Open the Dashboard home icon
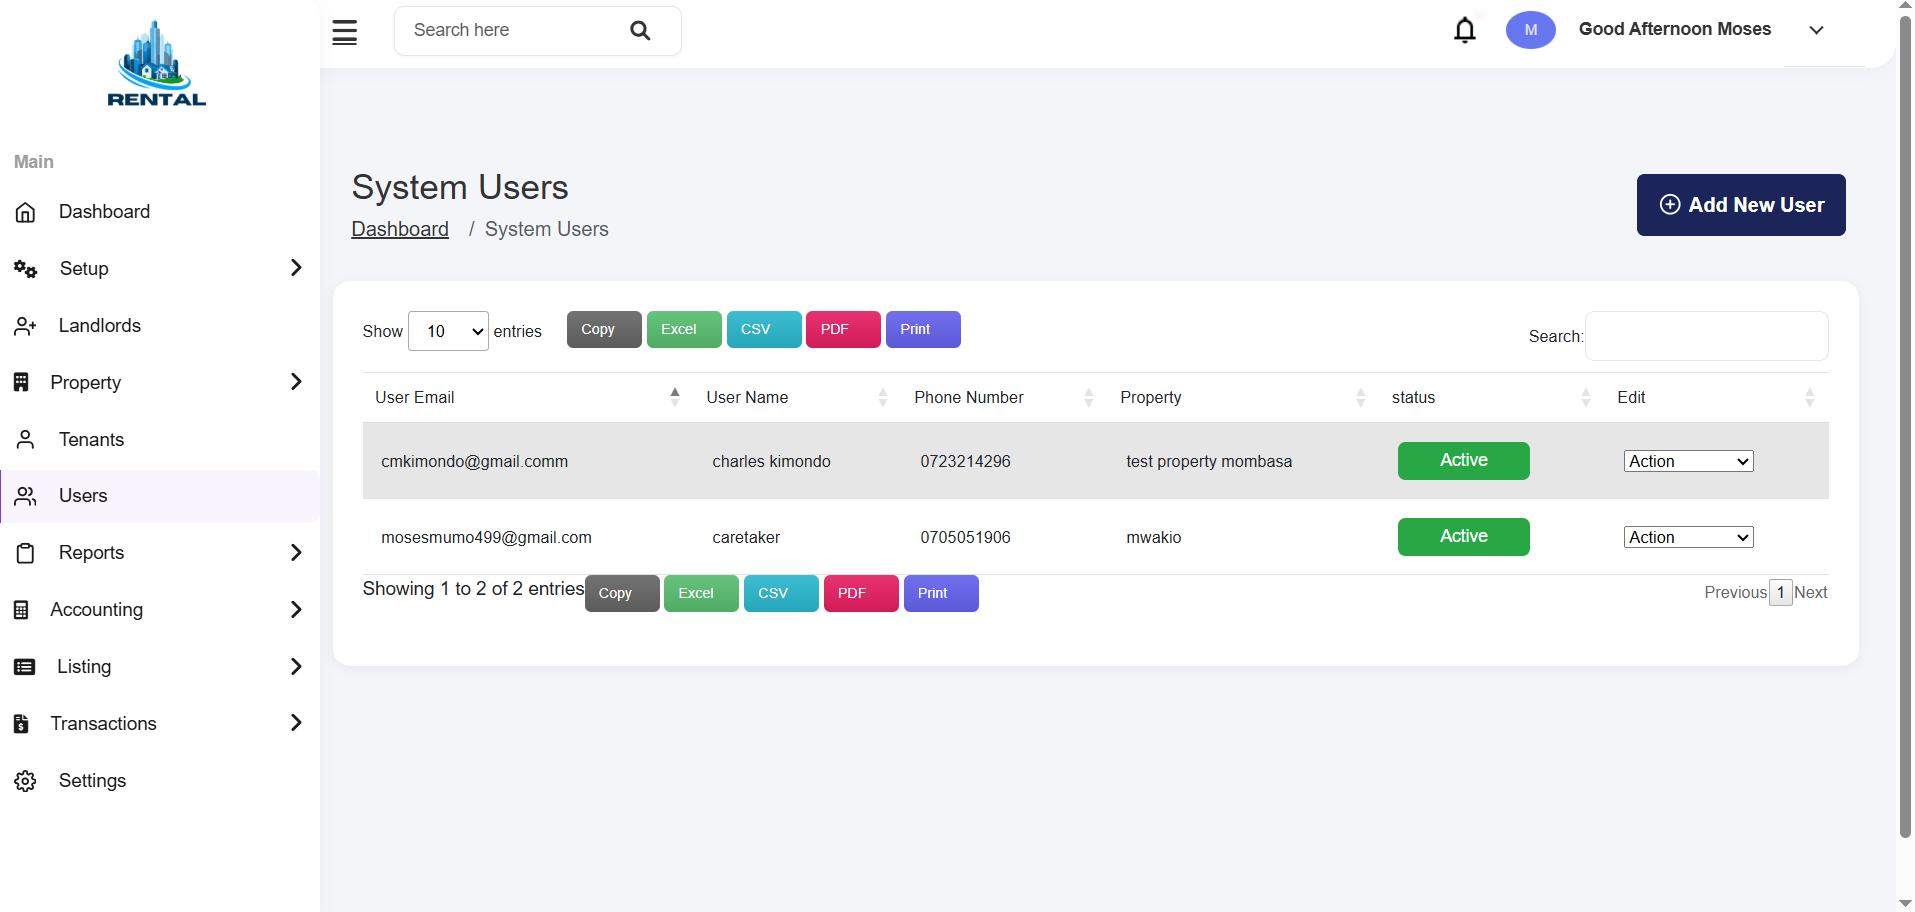The image size is (1915, 912). pyautogui.click(x=26, y=212)
